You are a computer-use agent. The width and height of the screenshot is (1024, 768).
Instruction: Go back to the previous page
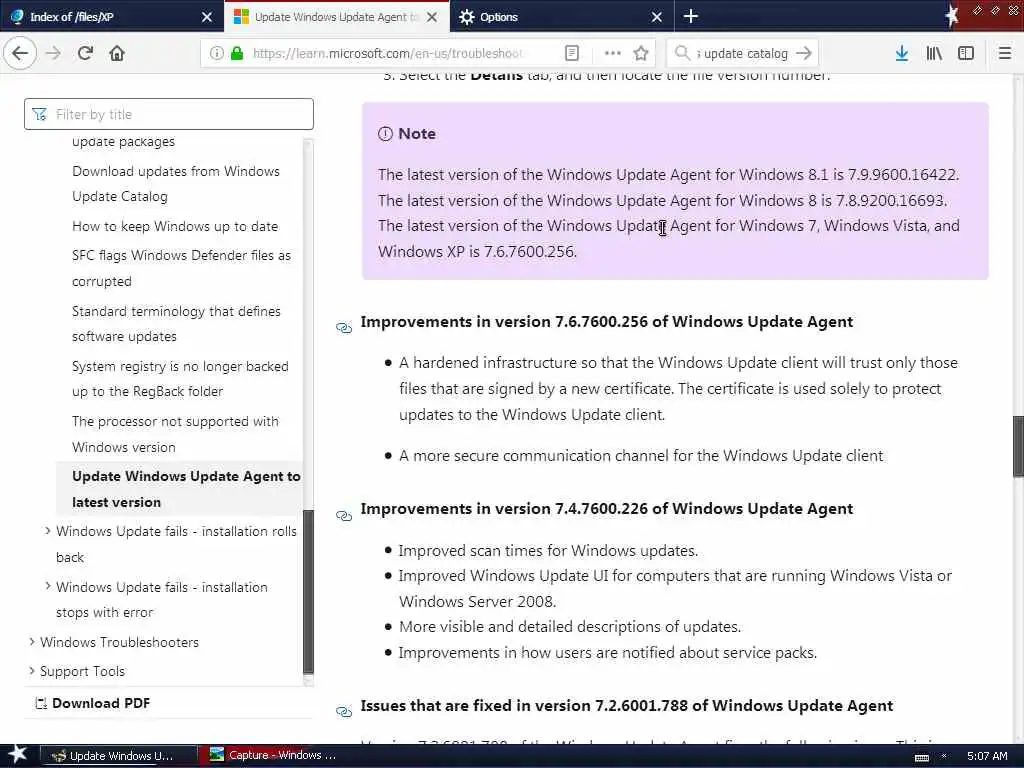click(20, 53)
